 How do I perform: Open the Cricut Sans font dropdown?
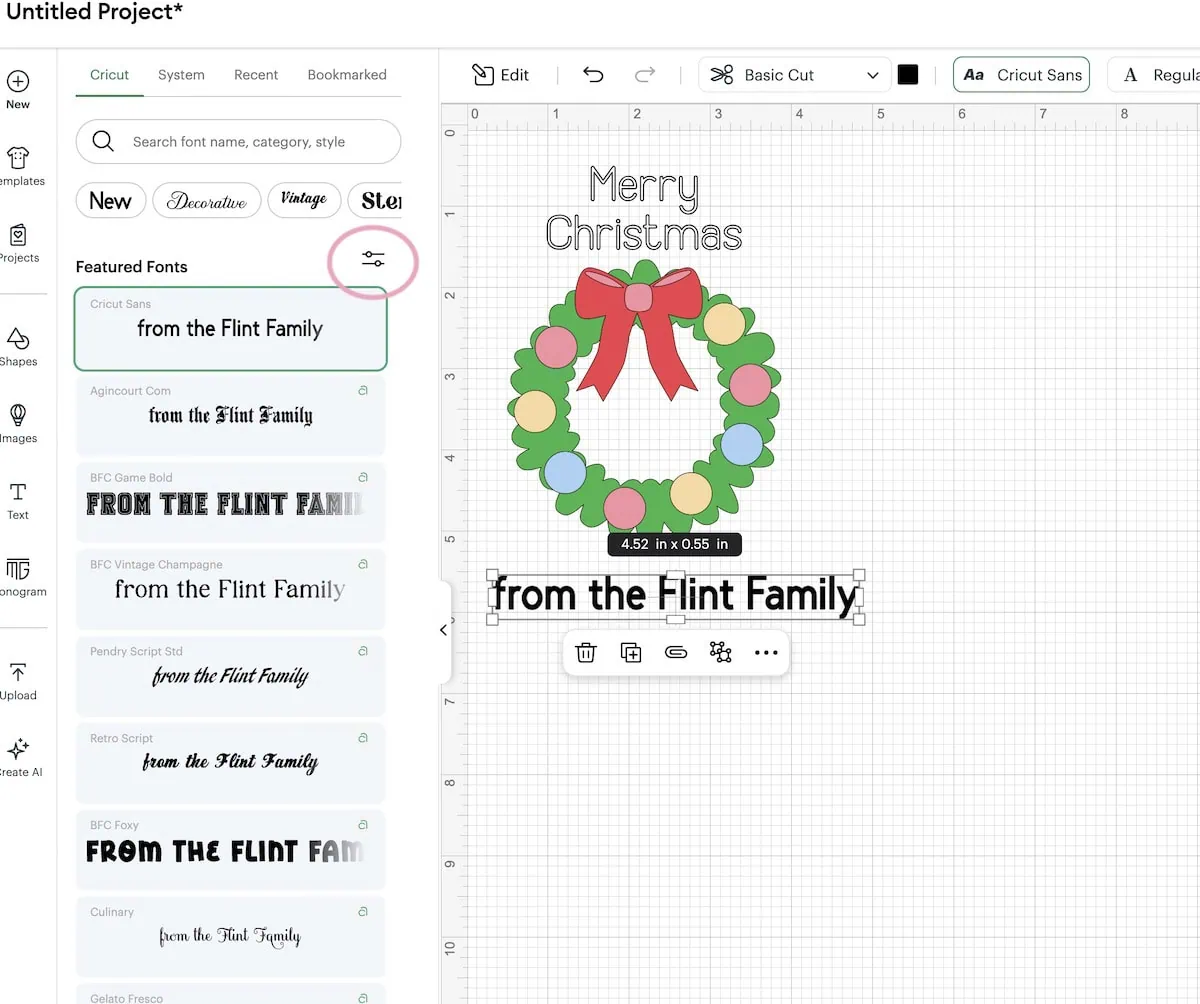pos(1021,74)
